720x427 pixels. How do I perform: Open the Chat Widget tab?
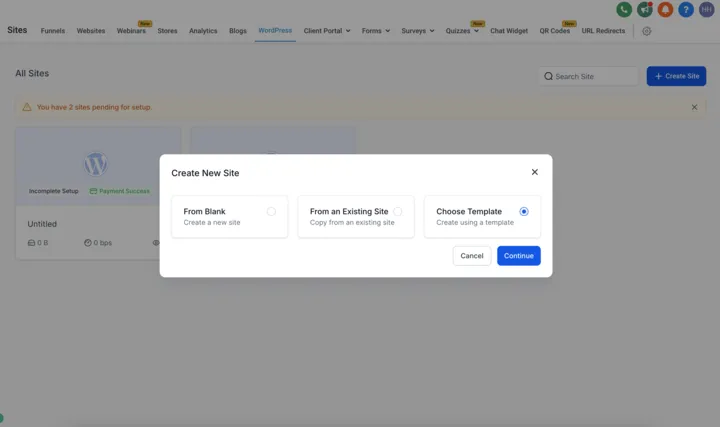pyautogui.click(x=509, y=31)
